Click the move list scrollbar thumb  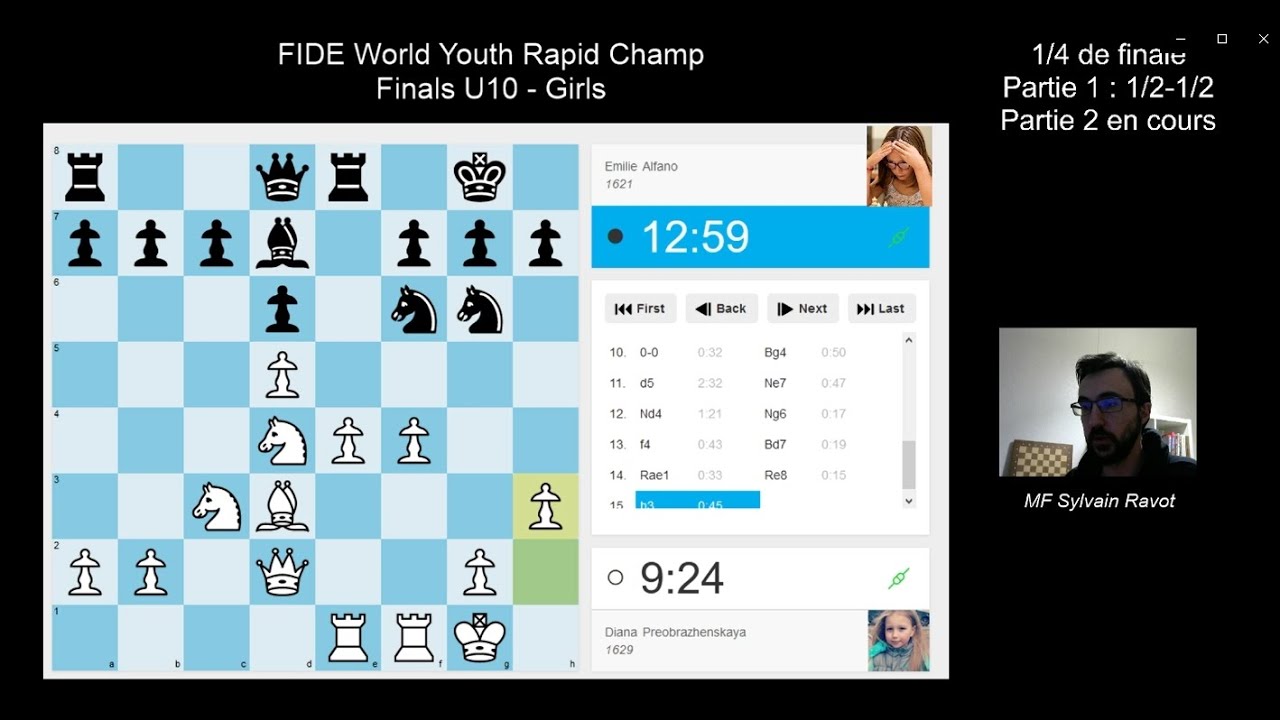click(x=908, y=465)
